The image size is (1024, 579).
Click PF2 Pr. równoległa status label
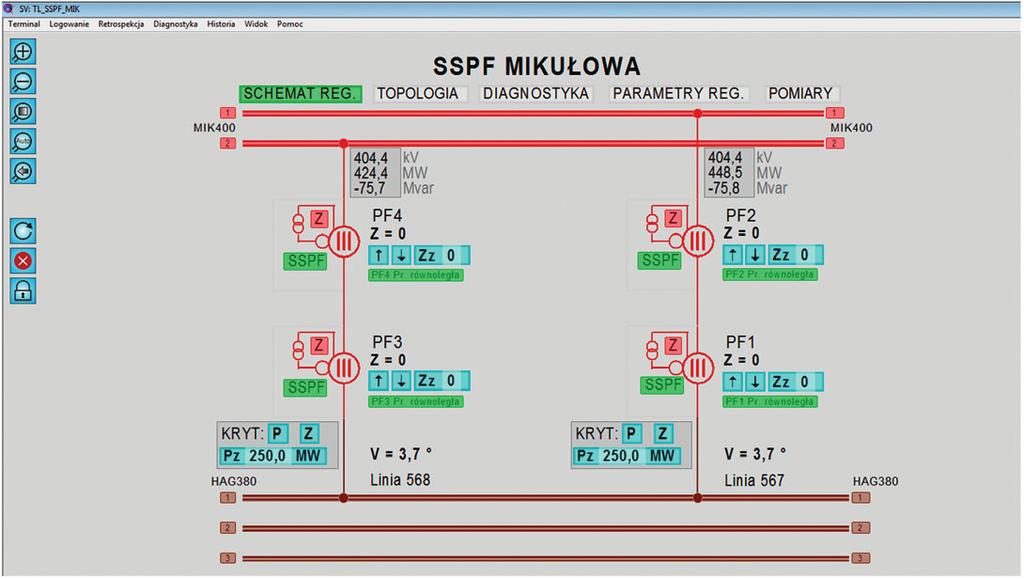coord(770,274)
